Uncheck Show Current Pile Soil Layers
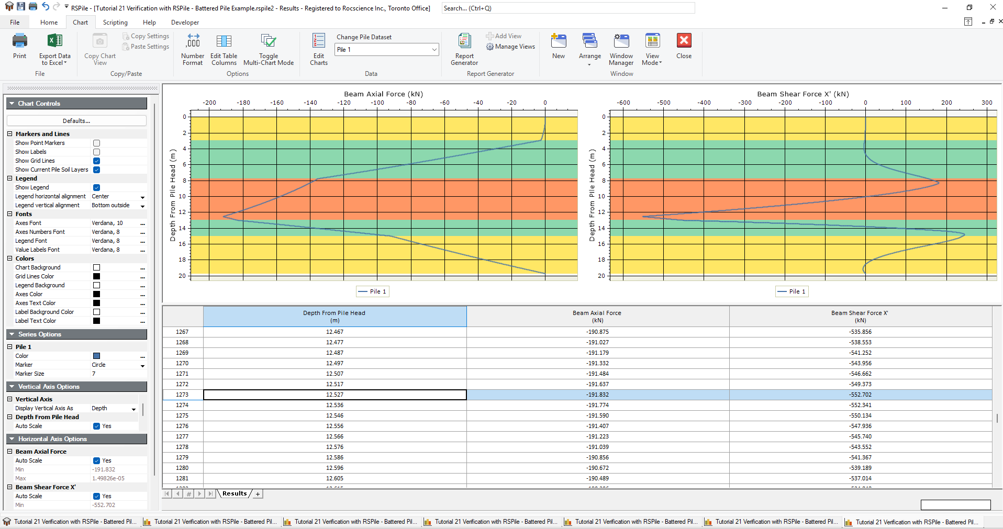This screenshot has width=1003, height=529. [97, 170]
